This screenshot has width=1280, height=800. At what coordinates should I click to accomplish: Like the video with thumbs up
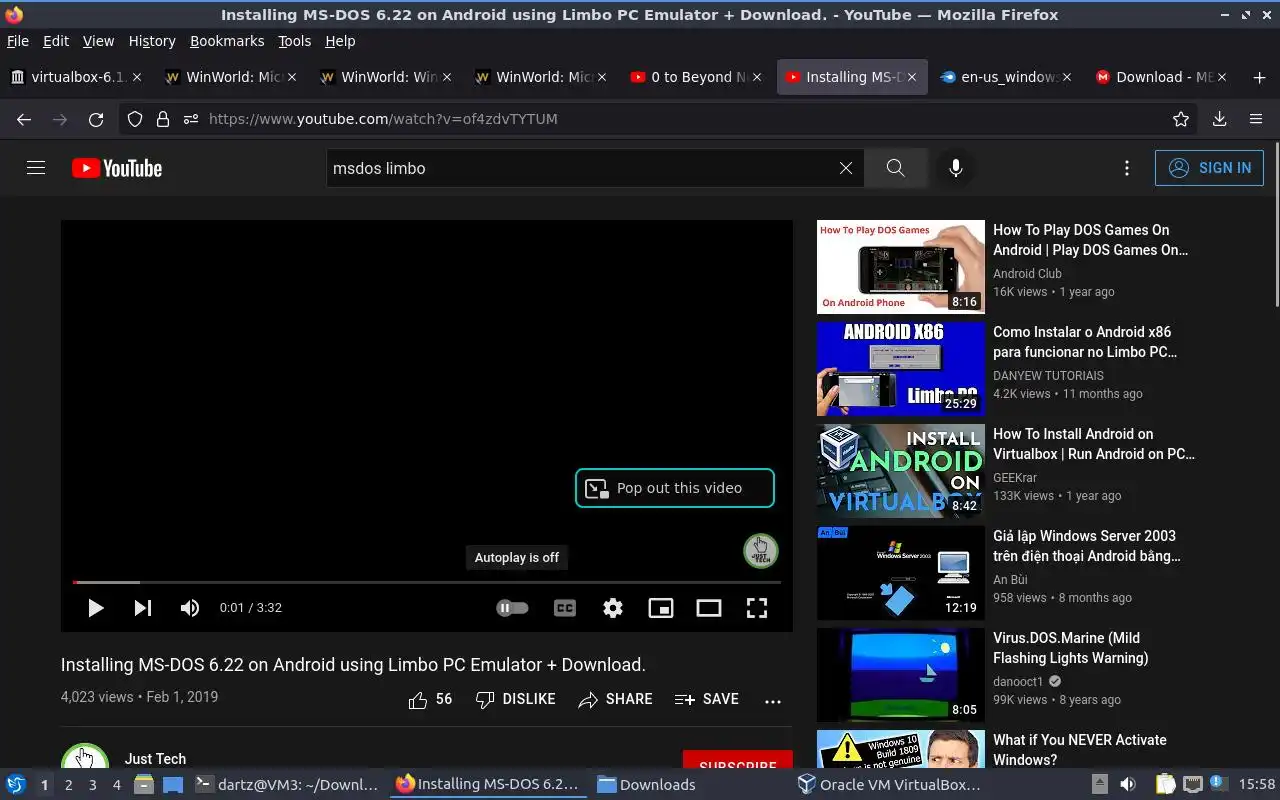click(430, 700)
